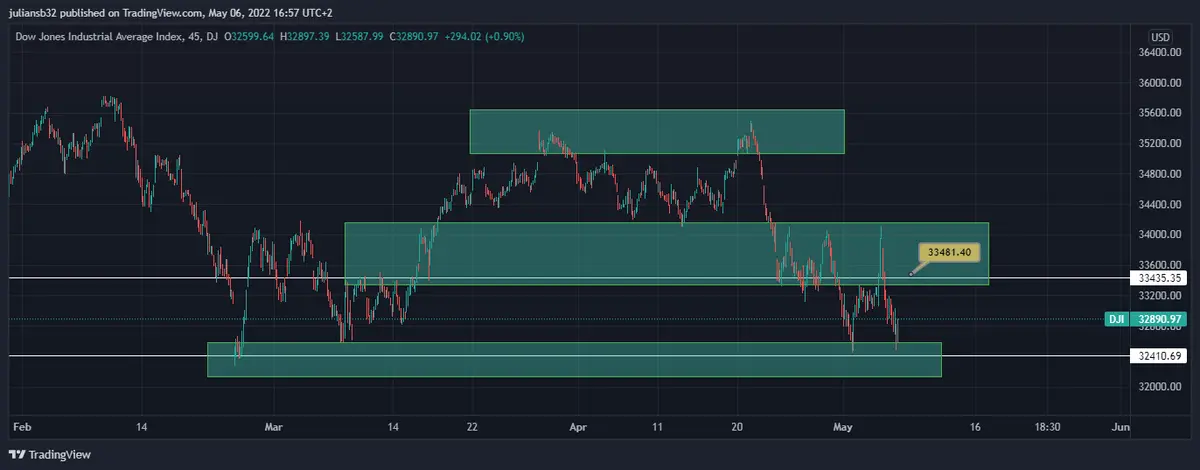
Task: Click the 34400.00 price scale label
Action: point(1160,205)
